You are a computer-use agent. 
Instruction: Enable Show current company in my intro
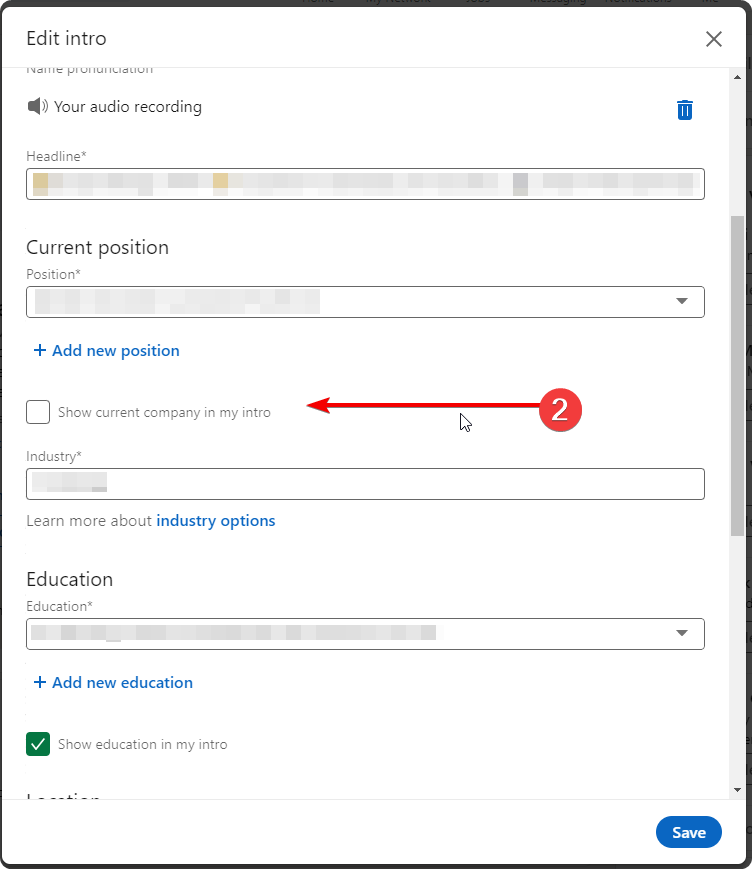[38, 412]
